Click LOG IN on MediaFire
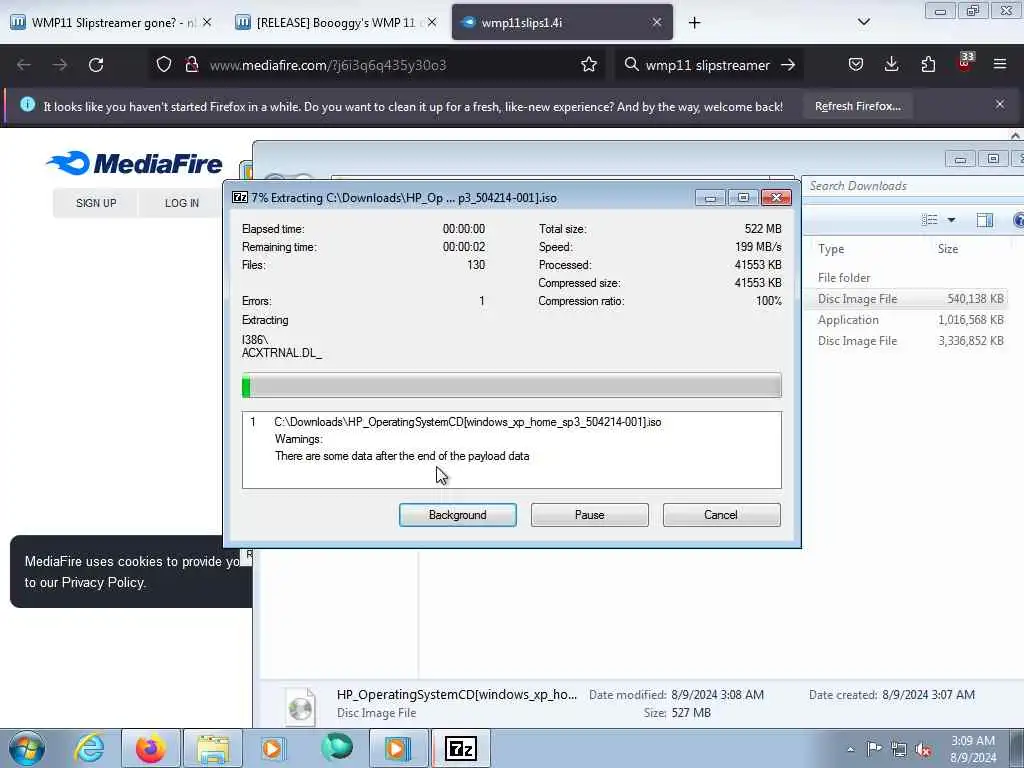 click(x=182, y=203)
